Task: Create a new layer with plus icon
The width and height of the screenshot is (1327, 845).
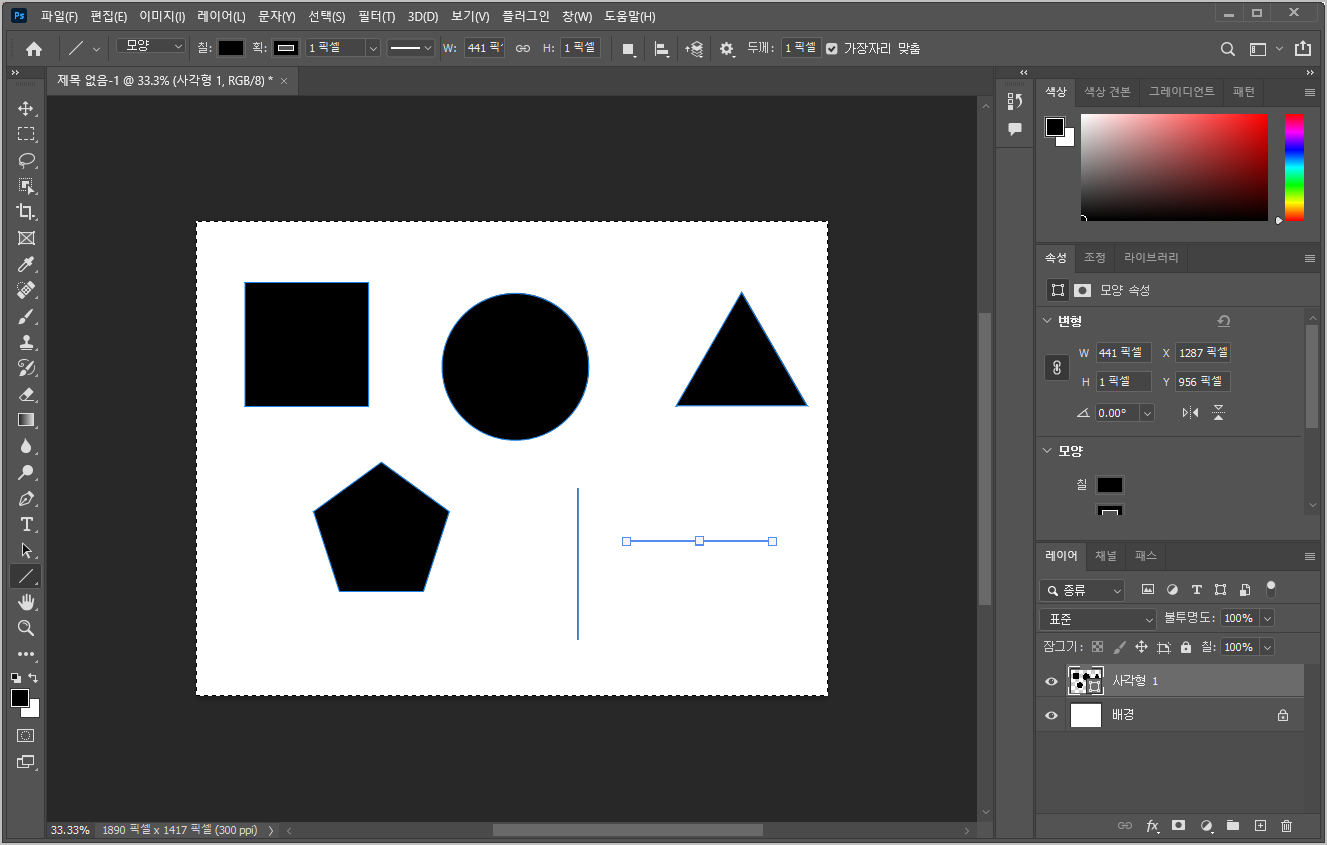Action: (x=1260, y=826)
